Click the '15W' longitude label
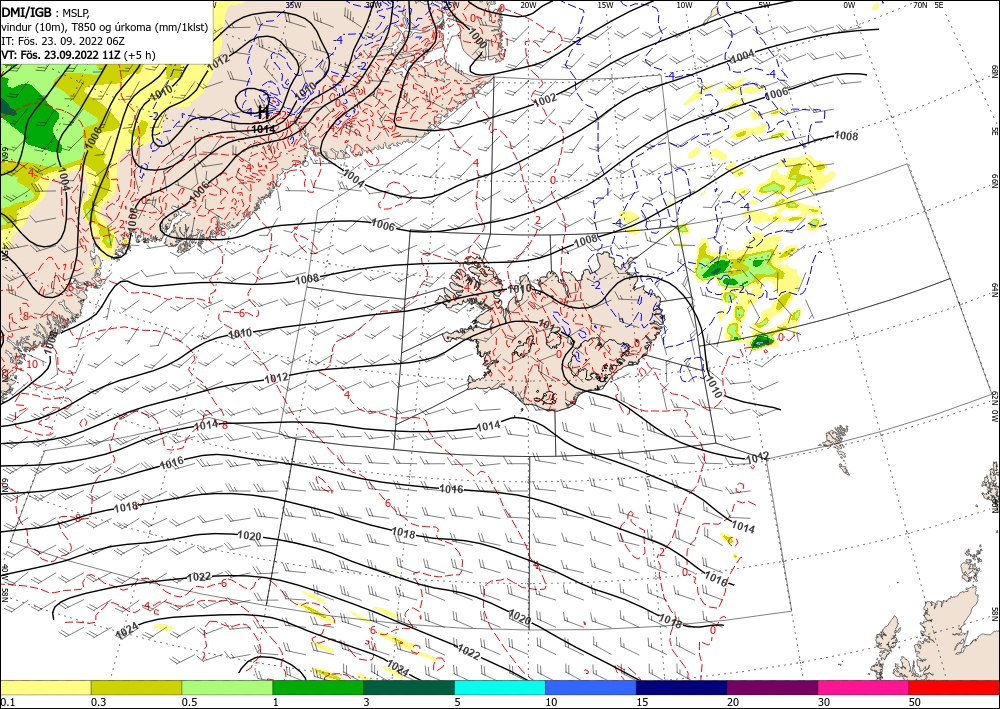 605,5
